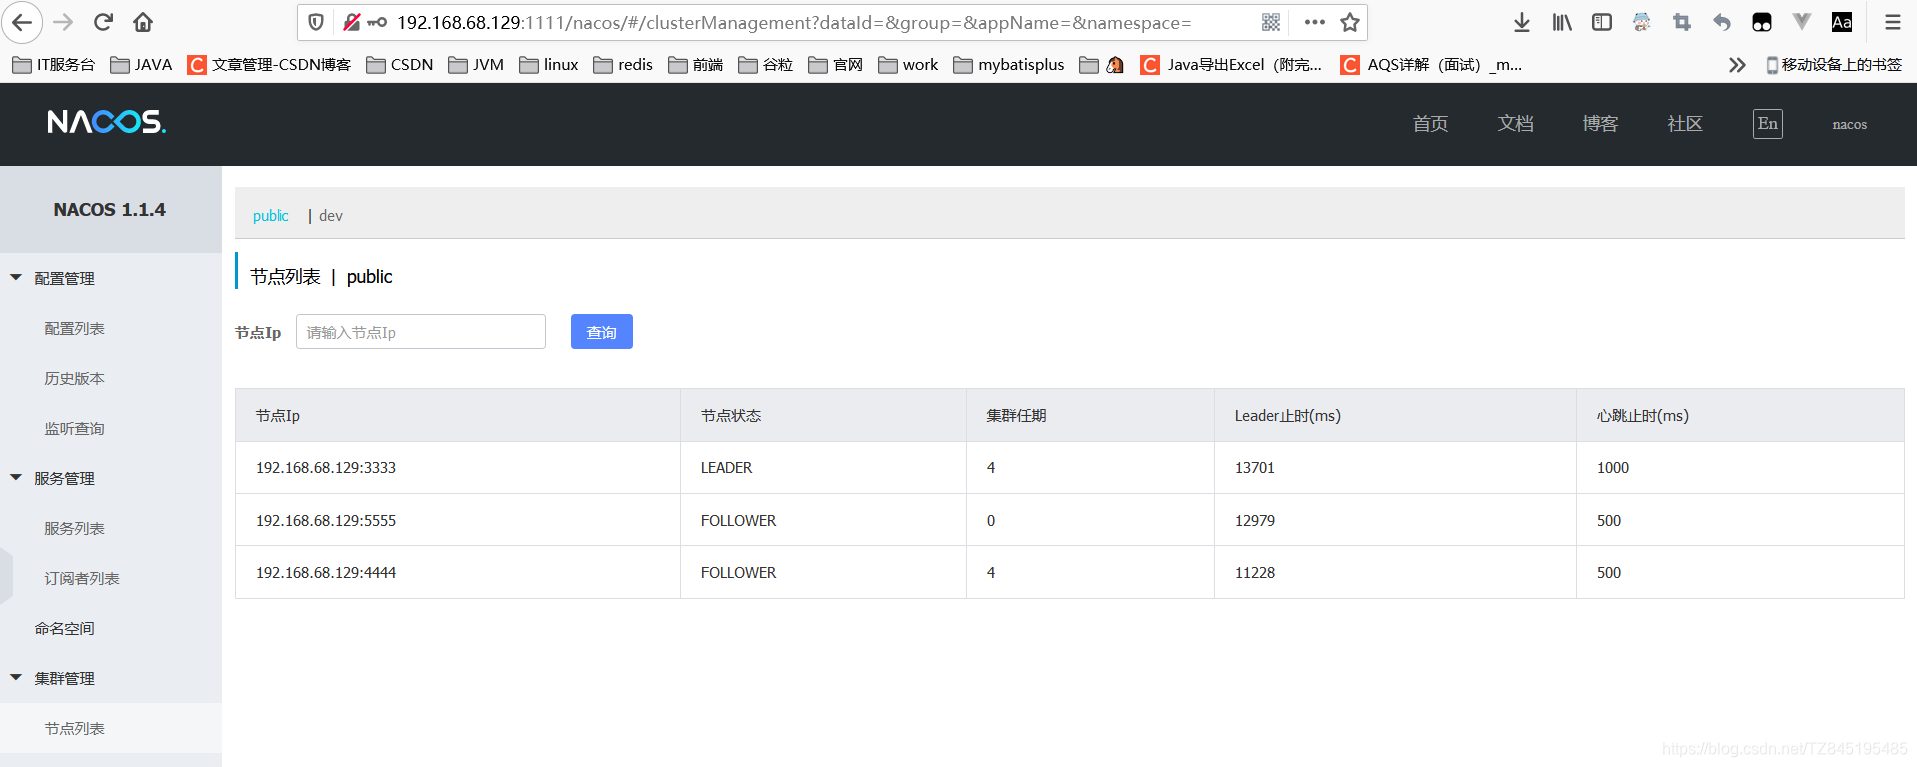
Task: Click the insecure connection padlock icon
Action: (351, 22)
